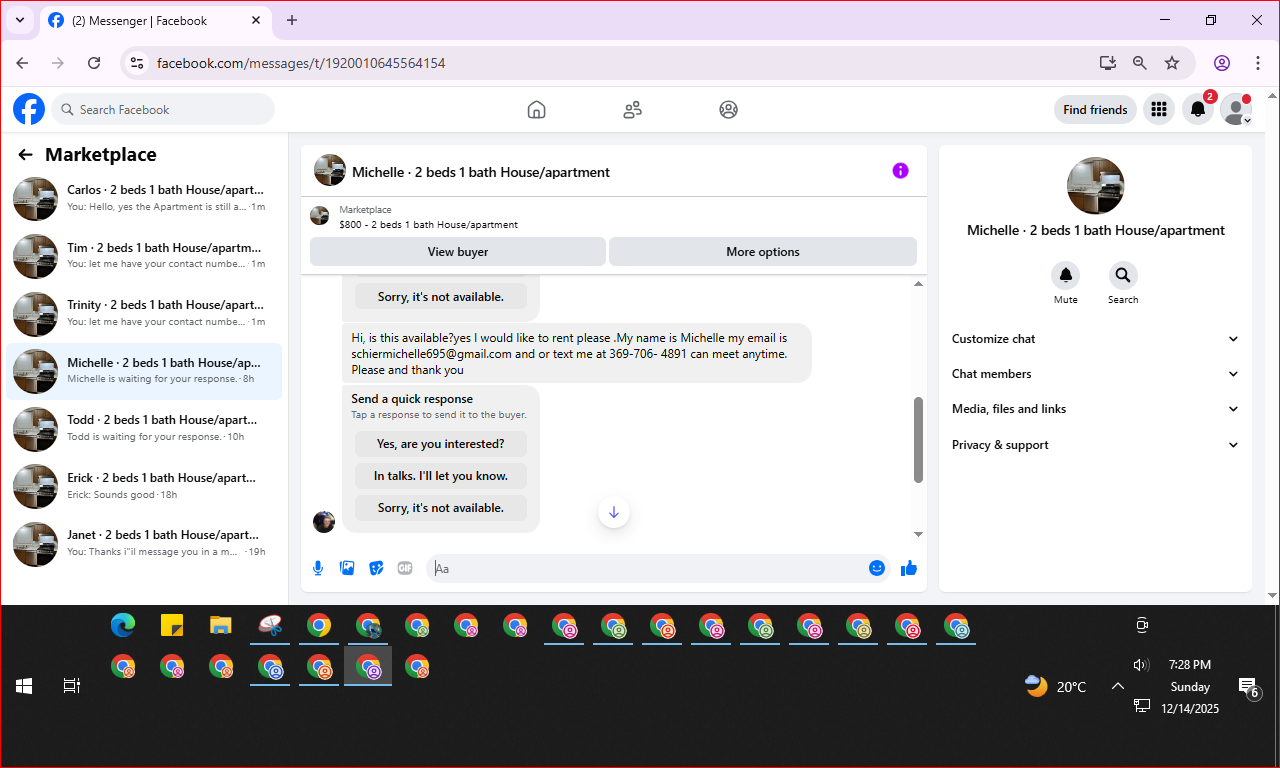This screenshot has width=1280, height=768.
Task: Open conversation information purple icon
Action: [900, 171]
